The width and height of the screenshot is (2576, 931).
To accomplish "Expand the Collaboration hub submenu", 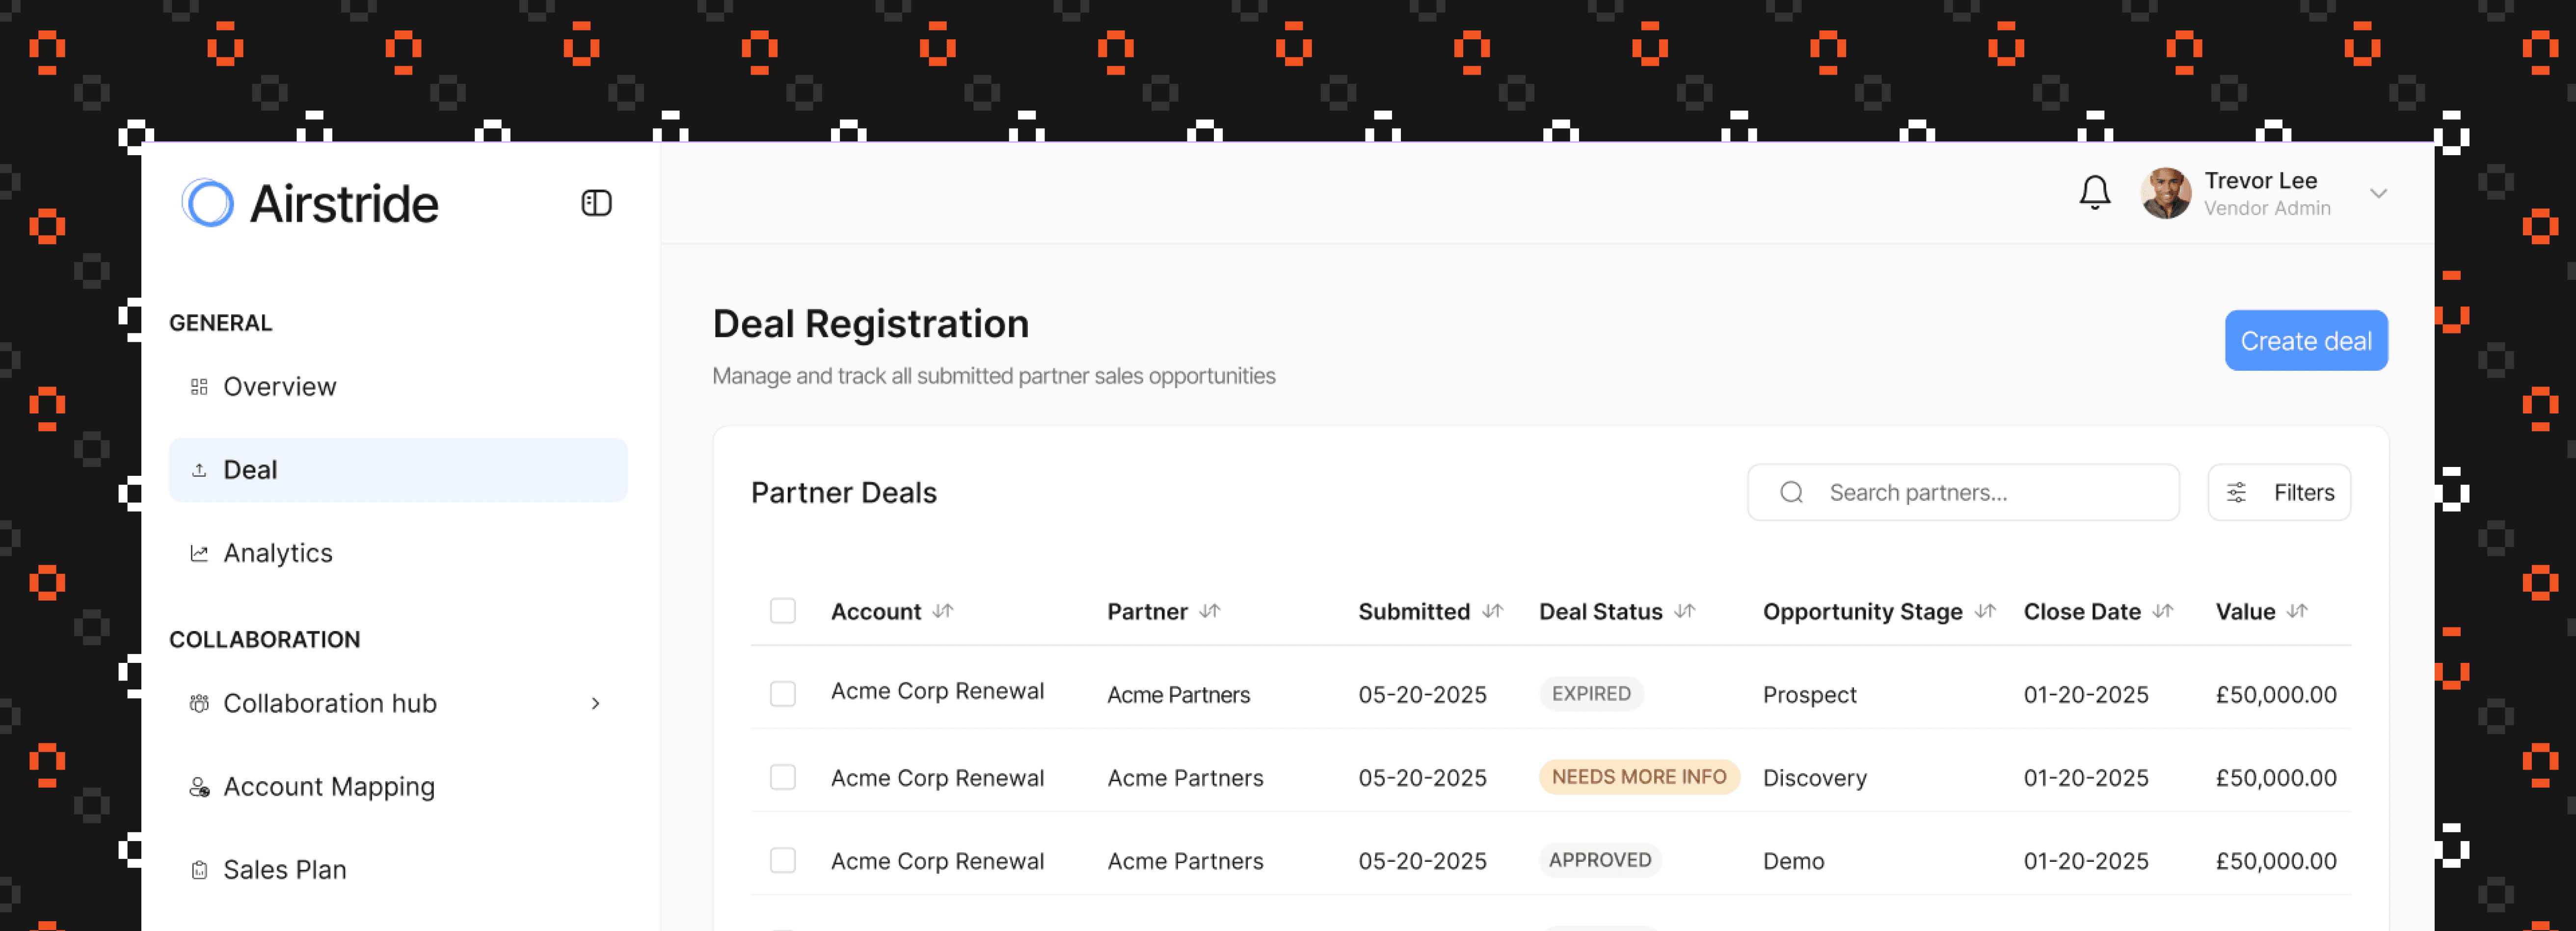I will coord(596,703).
